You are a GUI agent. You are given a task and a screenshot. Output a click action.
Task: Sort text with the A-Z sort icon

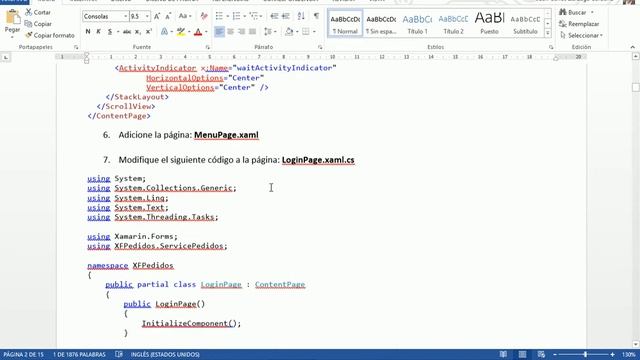301,16
